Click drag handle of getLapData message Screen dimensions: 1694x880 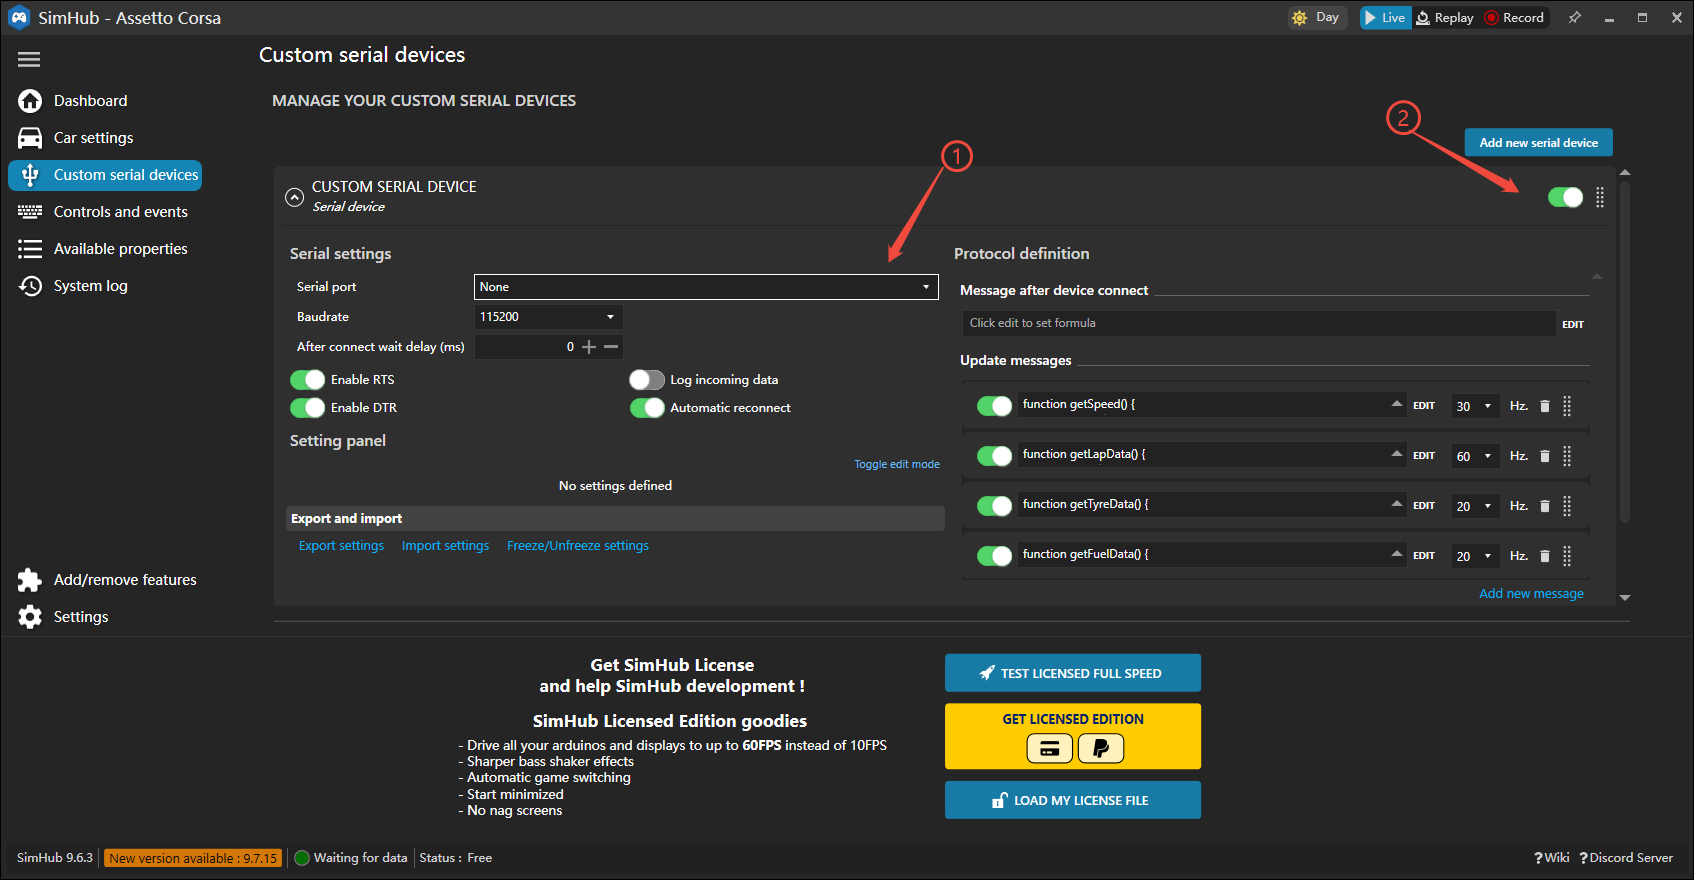tap(1567, 456)
